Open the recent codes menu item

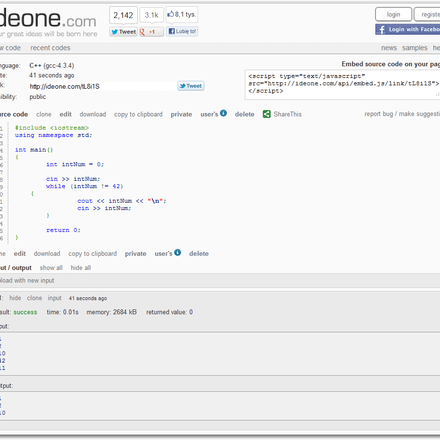[50, 48]
